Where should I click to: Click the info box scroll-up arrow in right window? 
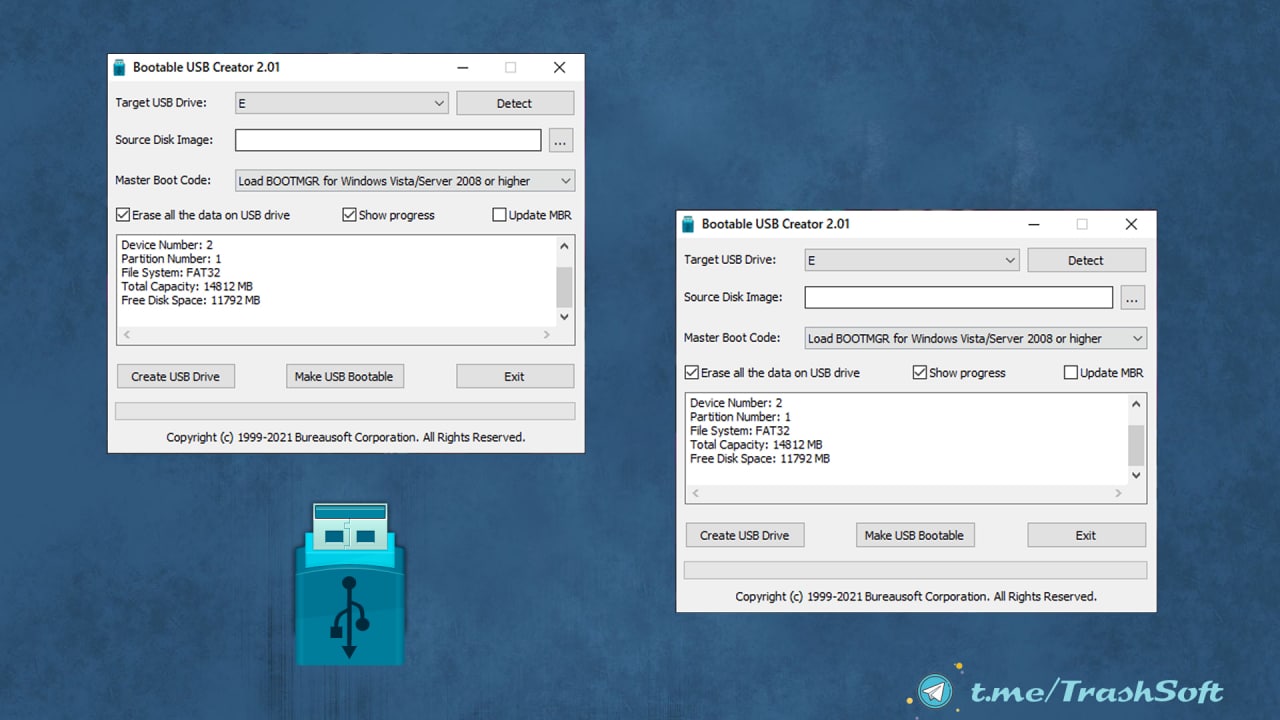(1136, 404)
